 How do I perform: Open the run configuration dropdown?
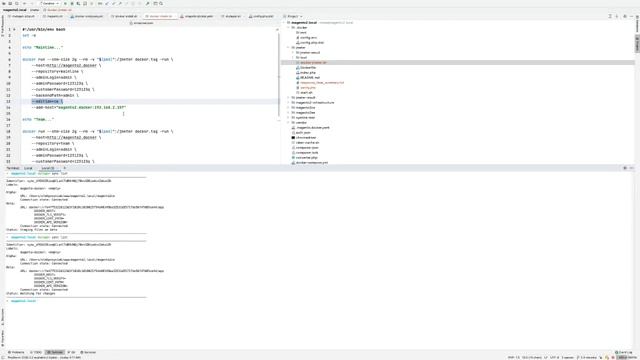coord(49,3)
